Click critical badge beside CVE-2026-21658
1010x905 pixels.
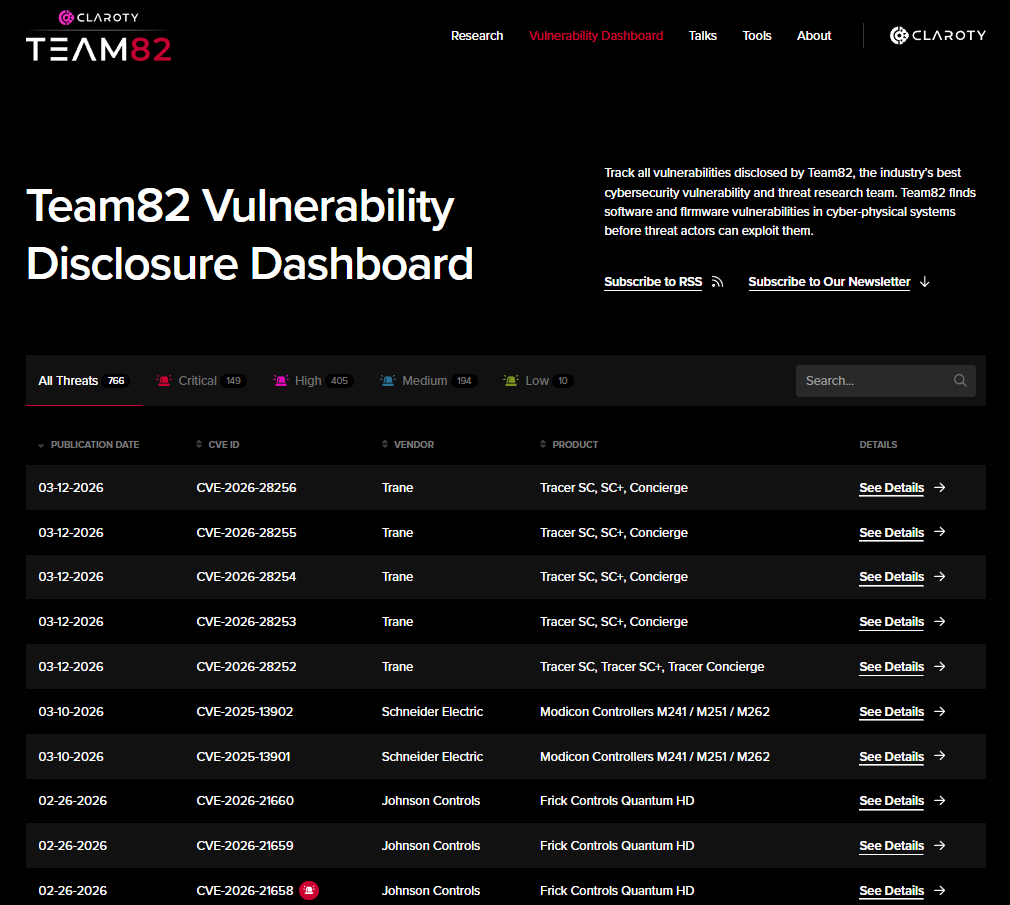tap(309, 890)
